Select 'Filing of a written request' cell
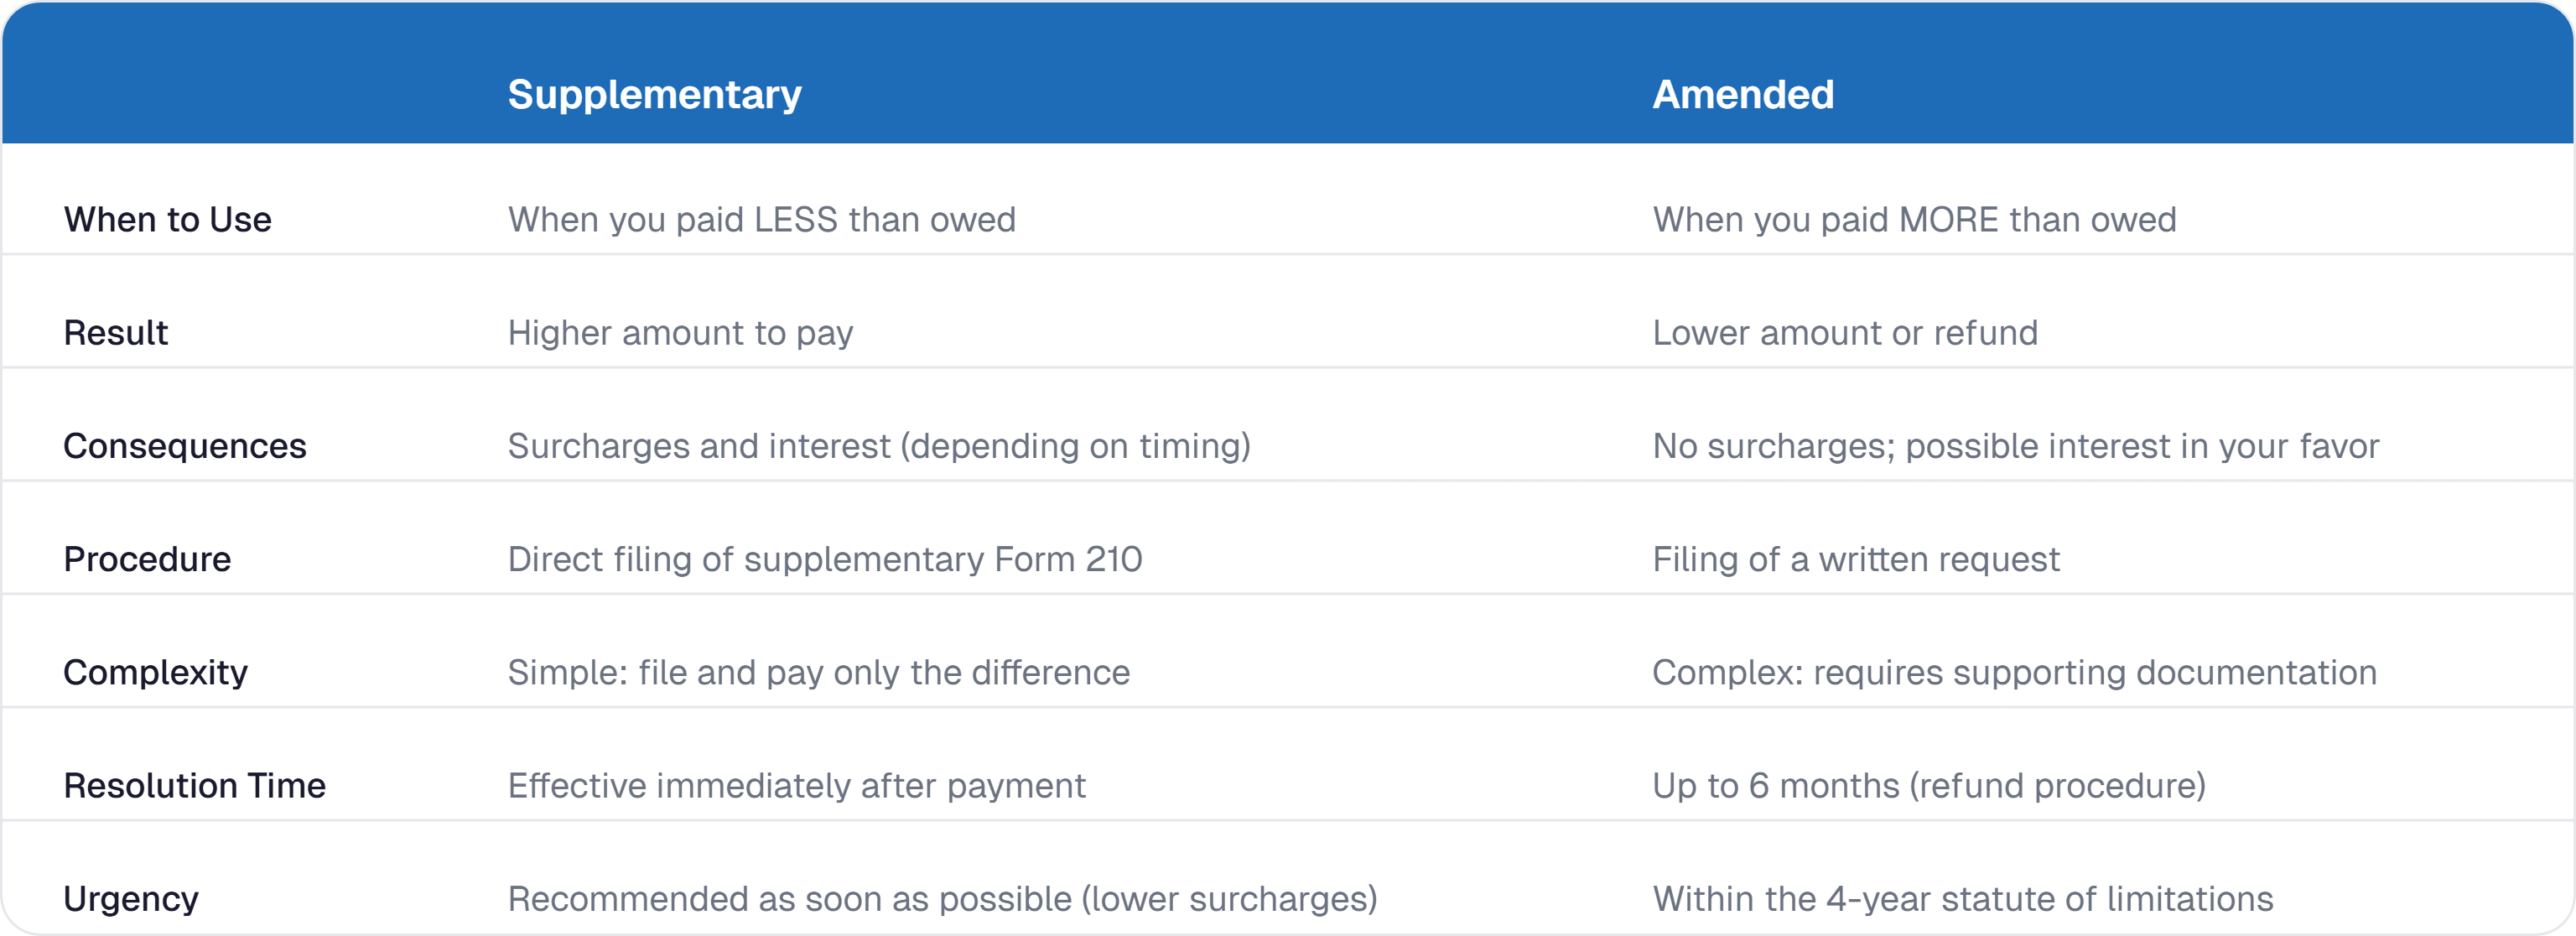 1855,559
